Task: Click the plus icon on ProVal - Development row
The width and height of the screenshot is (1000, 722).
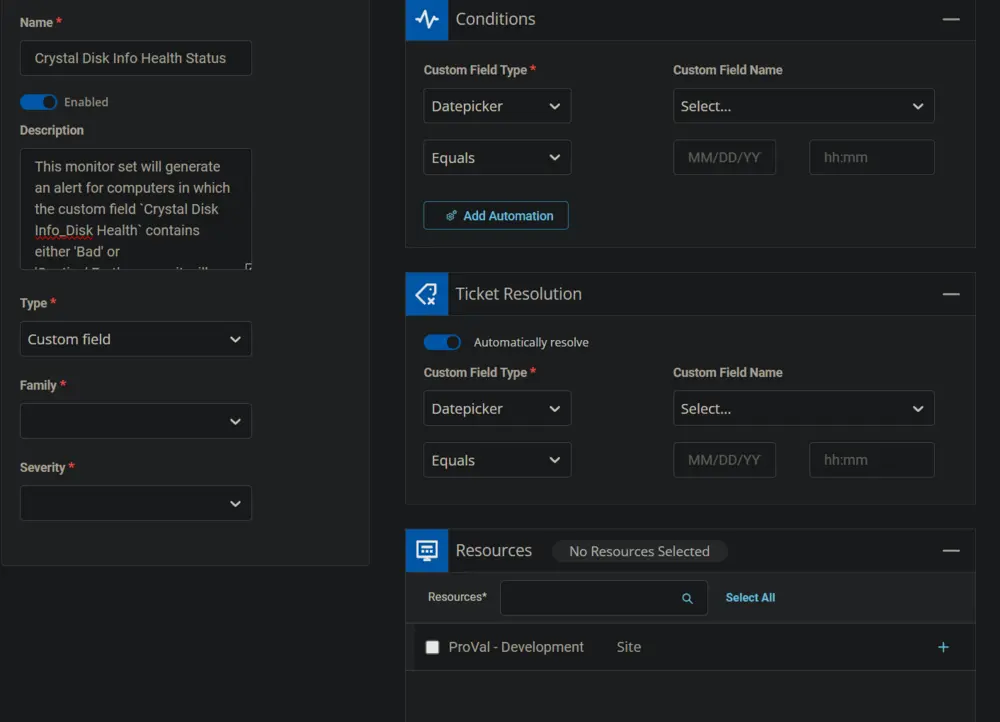Action: tap(943, 647)
